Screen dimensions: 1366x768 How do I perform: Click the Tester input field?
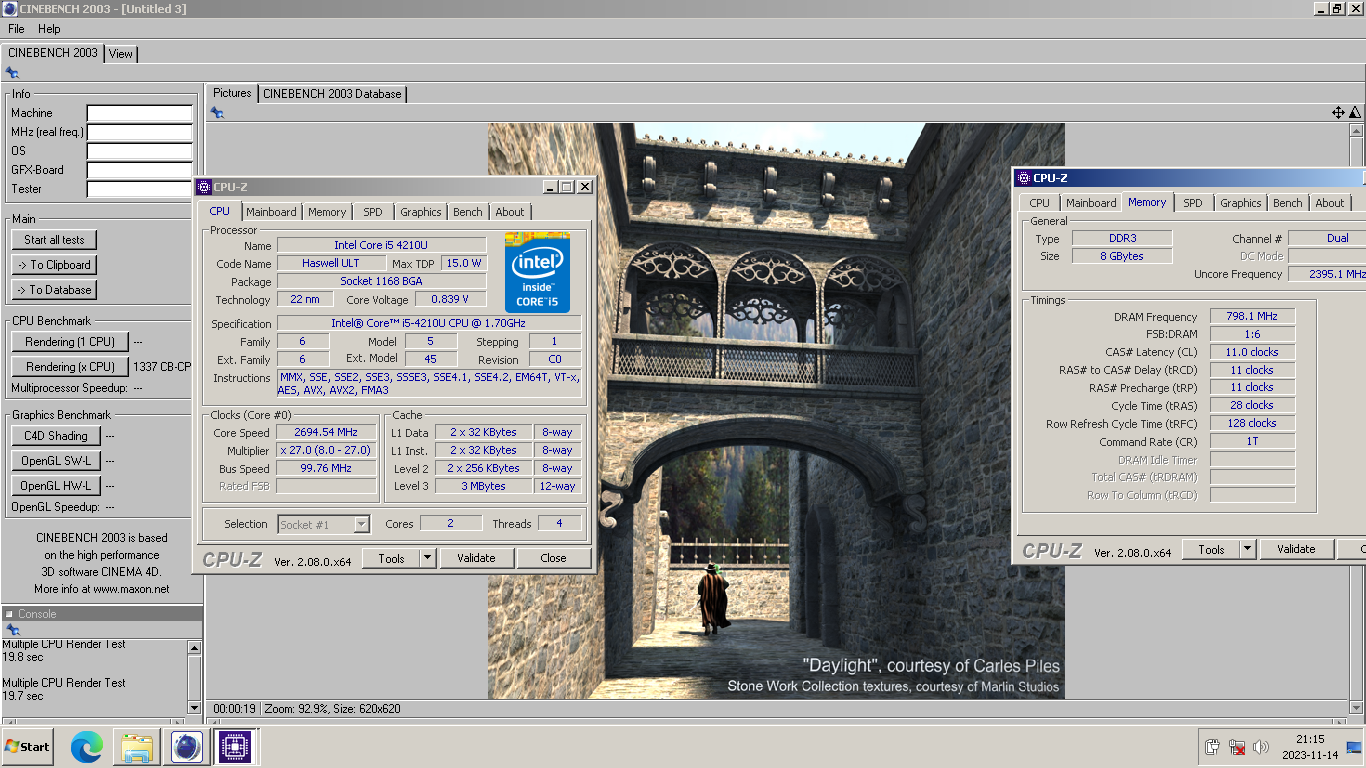tap(139, 189)
